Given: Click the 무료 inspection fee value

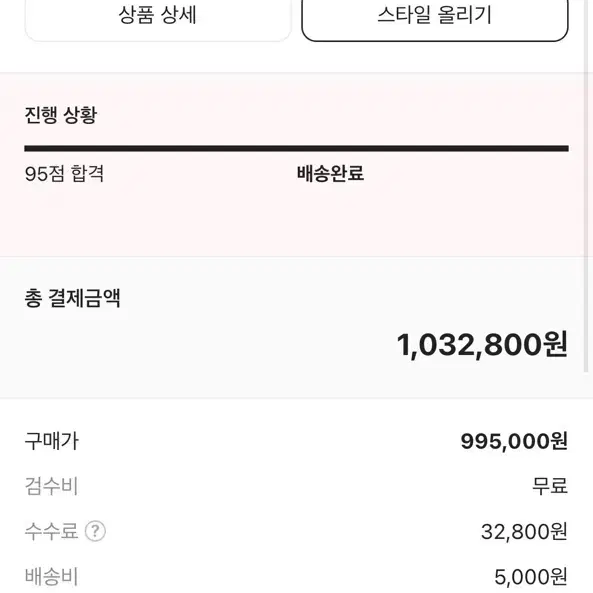Looking at the screenshot, I should click(x=550, y=486).
